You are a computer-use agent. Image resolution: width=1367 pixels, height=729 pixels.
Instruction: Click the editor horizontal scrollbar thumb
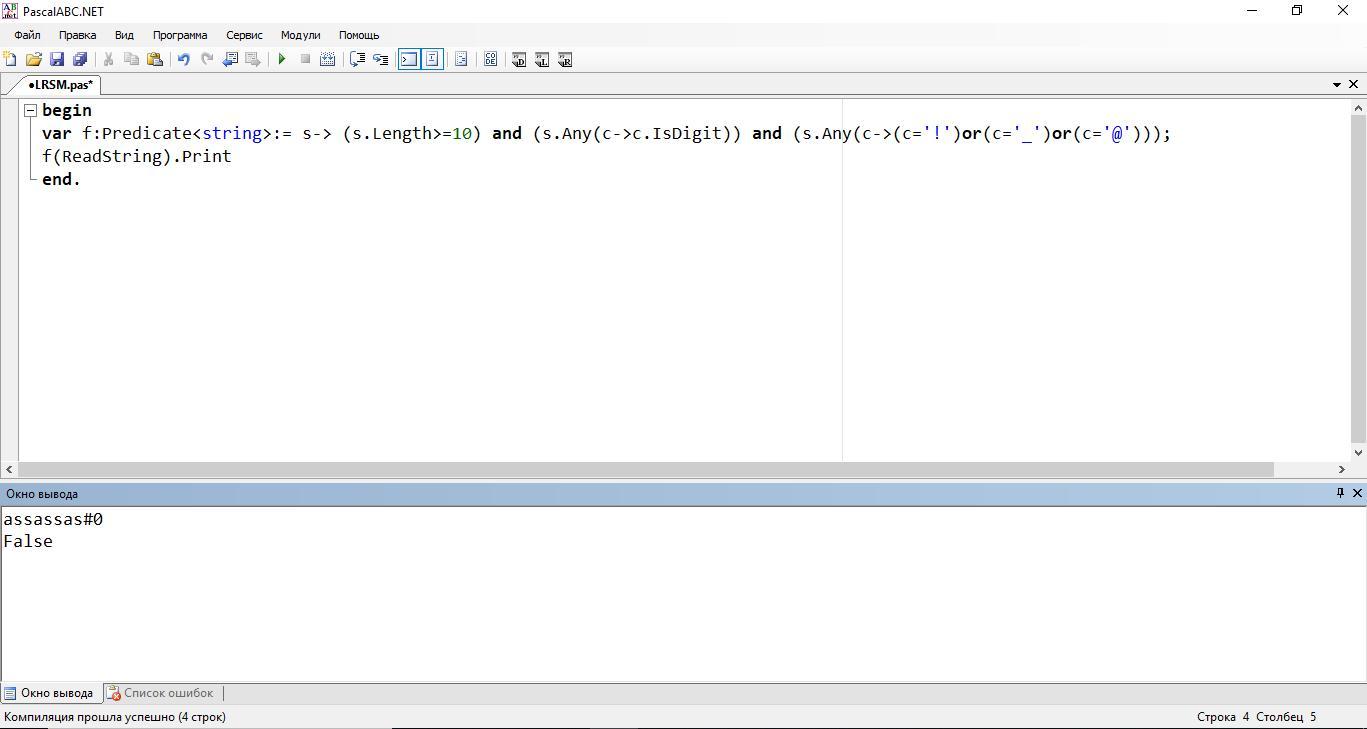point(646,469)
